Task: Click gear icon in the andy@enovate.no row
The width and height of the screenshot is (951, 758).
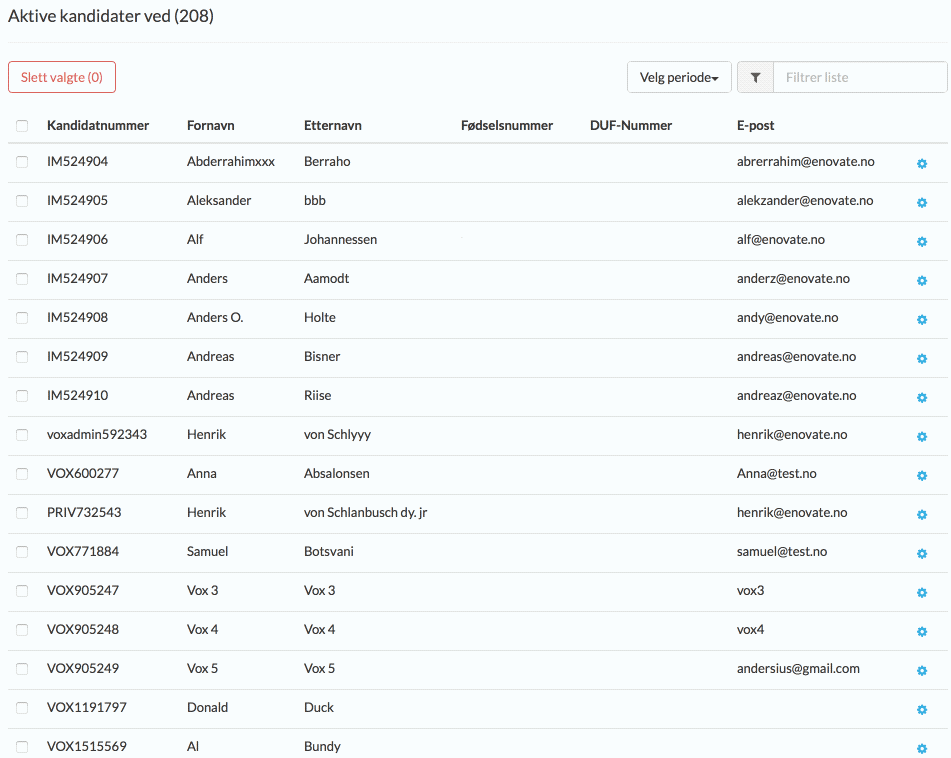Action: pos(922,319)
